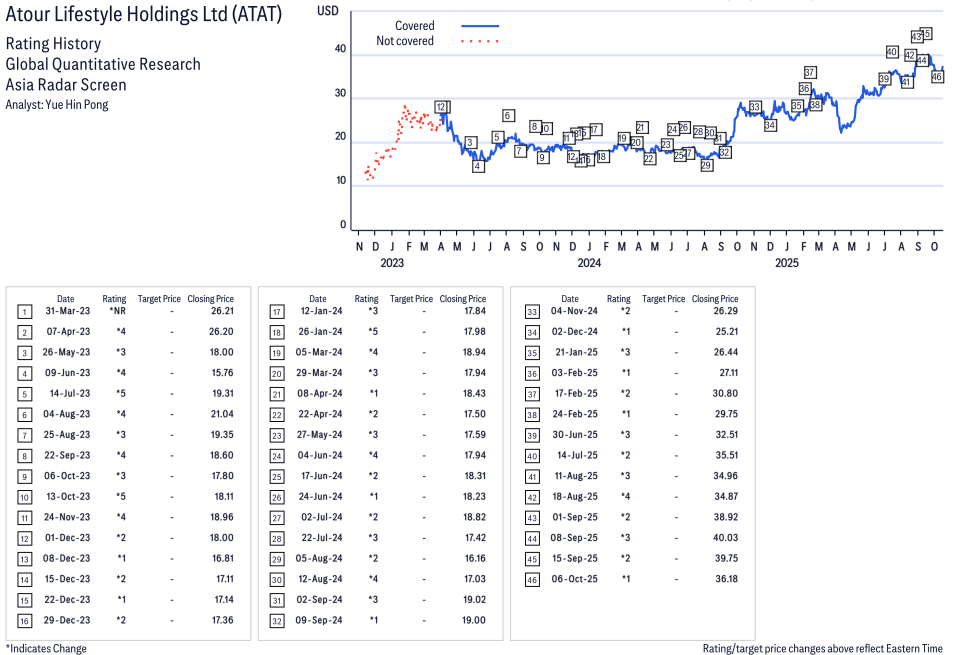This screenshot has width=954, height=655.
Task: Click the red dotted Not covered legend swatch
Action: [480, 41]
